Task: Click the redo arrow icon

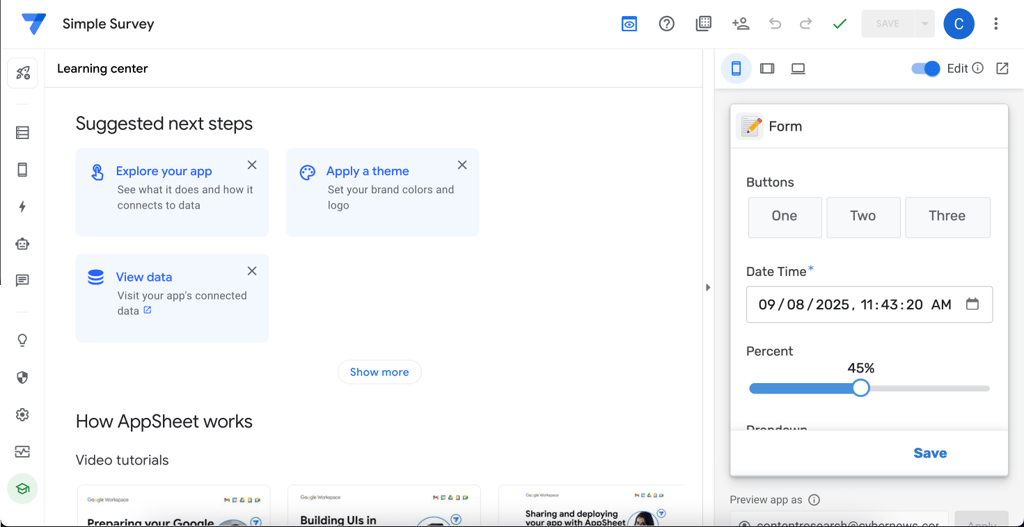Action: click(806, 24)
